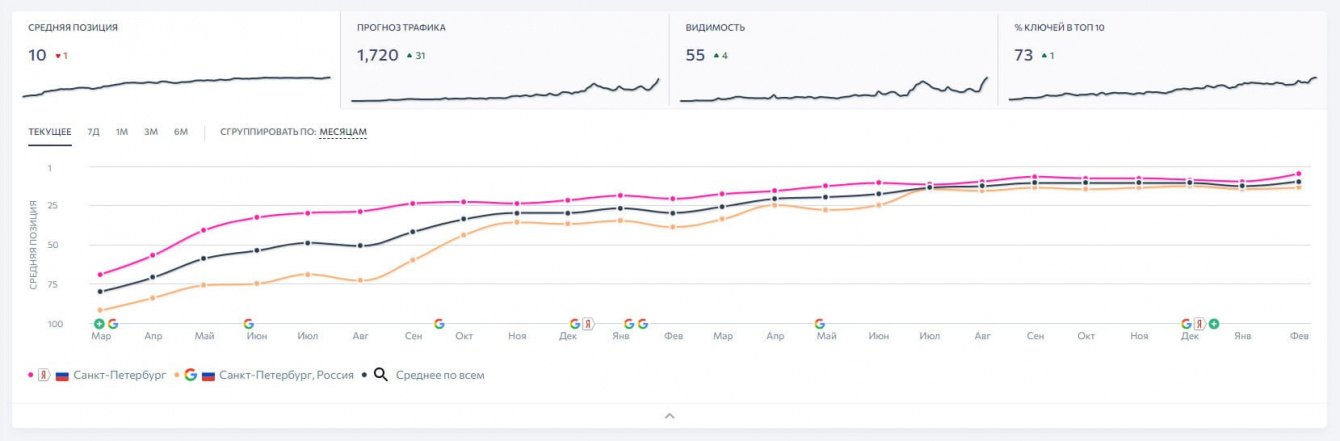Image resolution: width=1340 pixels, height=441 pixels.
Task: Select the ТЕКУЩЕЕ period tab
Action: pos(50,132)
